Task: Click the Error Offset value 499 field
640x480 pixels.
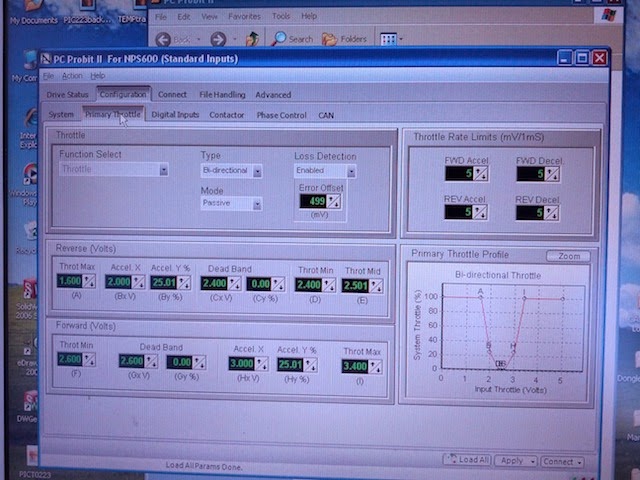Action: [x=313, y=201]
